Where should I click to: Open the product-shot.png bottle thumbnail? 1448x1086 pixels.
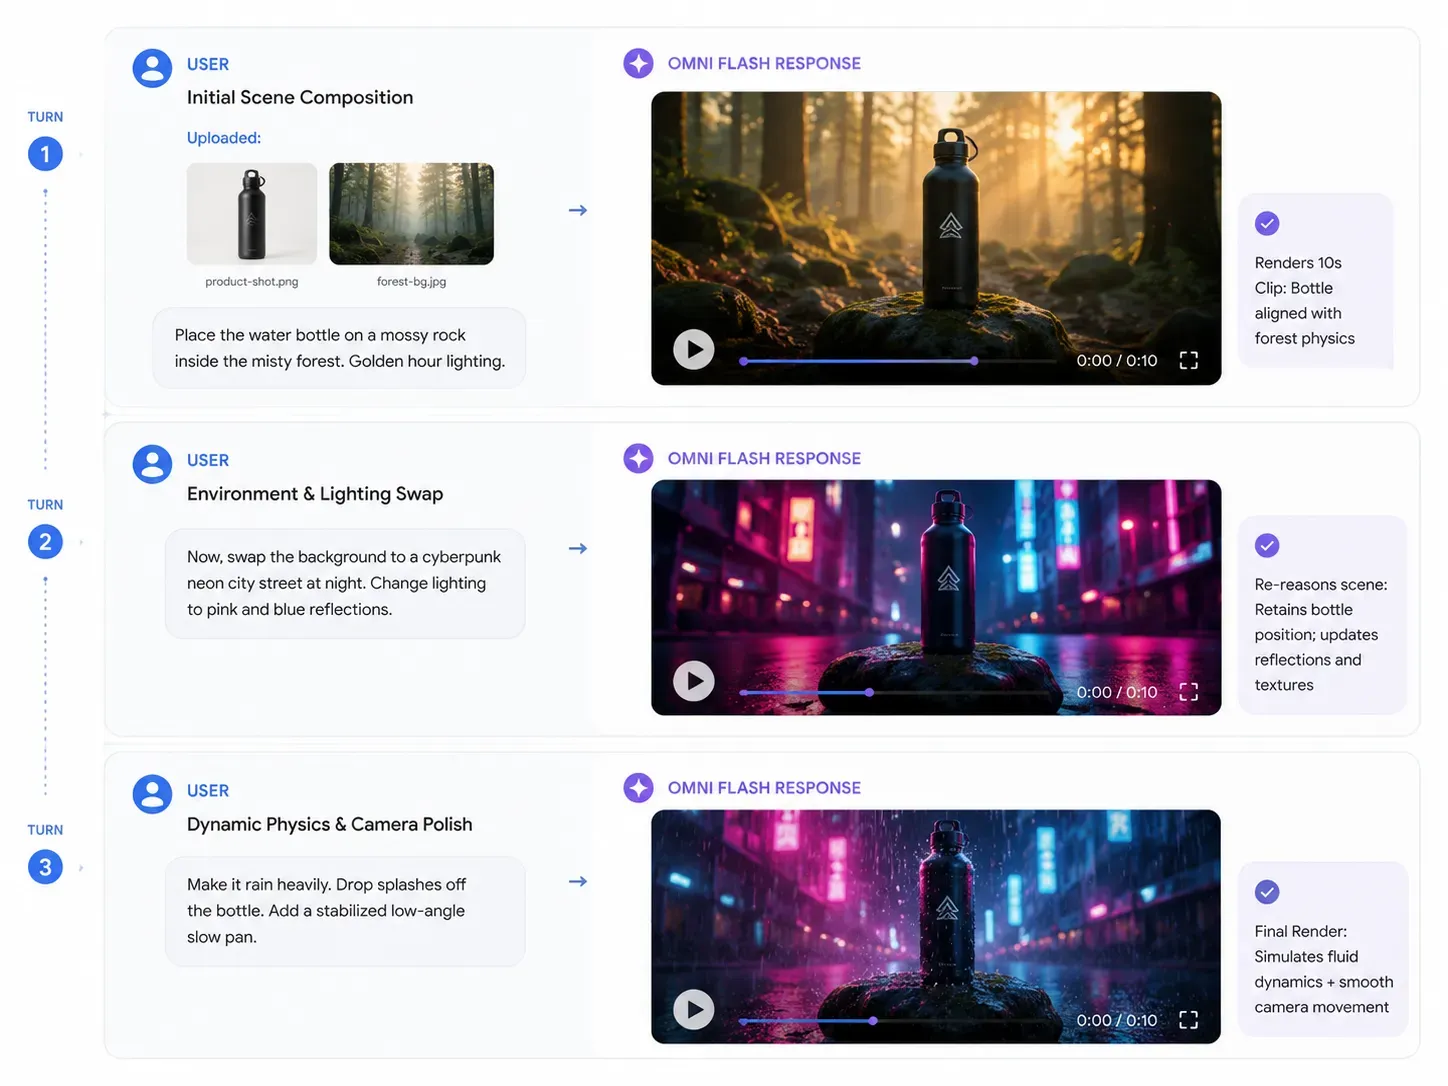coord(252,214)
